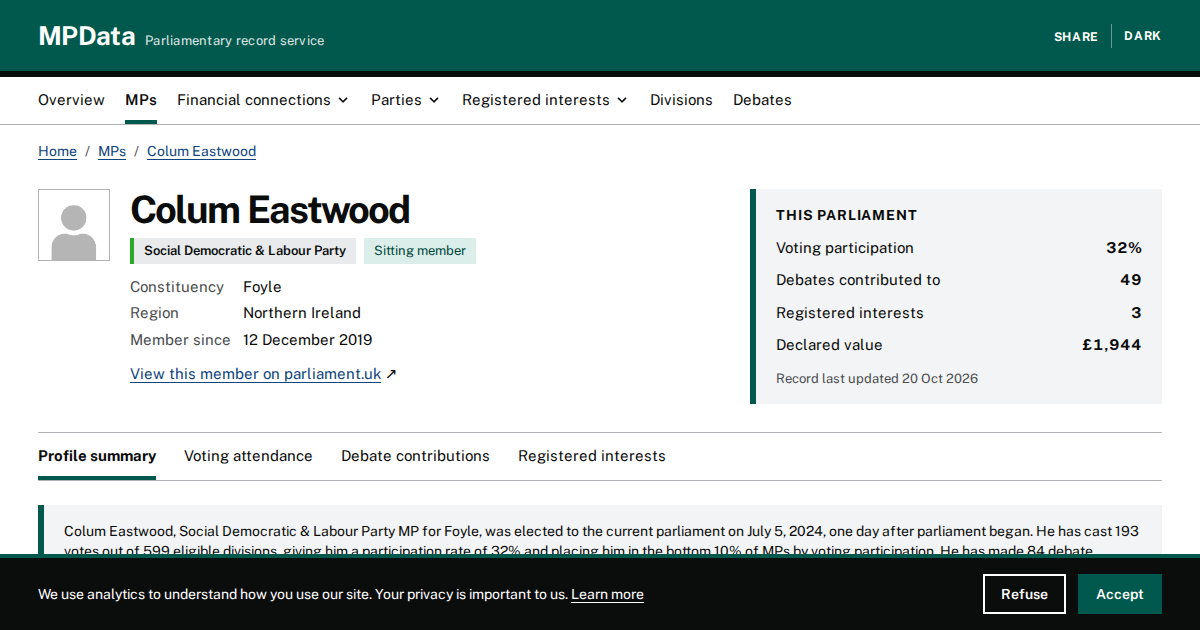Click the Voting participation 32% value
The height and width of the screenshot is (630, 1200).
[1124, 248]
